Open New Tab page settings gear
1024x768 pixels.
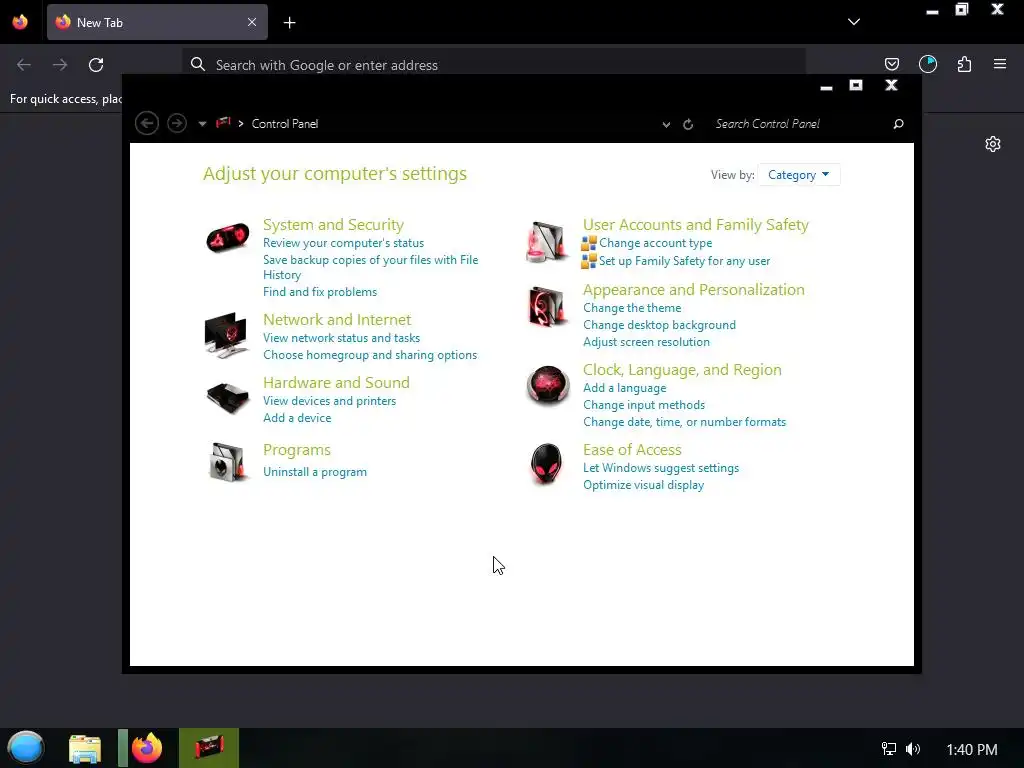[x=993, y=144]
